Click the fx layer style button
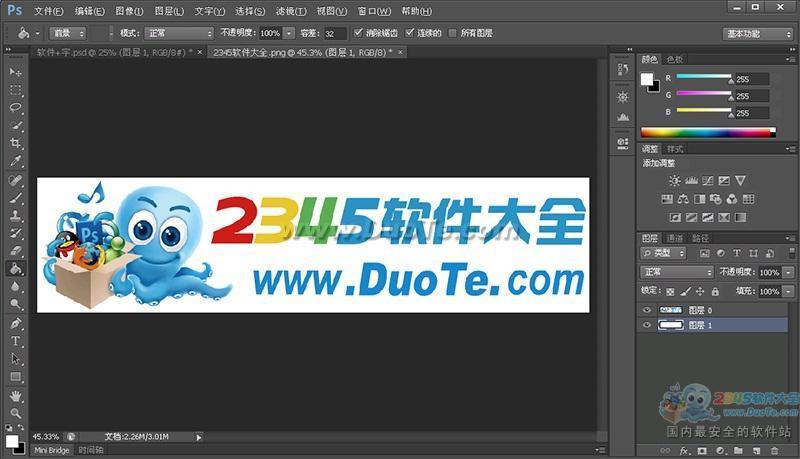The height and width of the screenshot is (459, 800). (685, 451)
